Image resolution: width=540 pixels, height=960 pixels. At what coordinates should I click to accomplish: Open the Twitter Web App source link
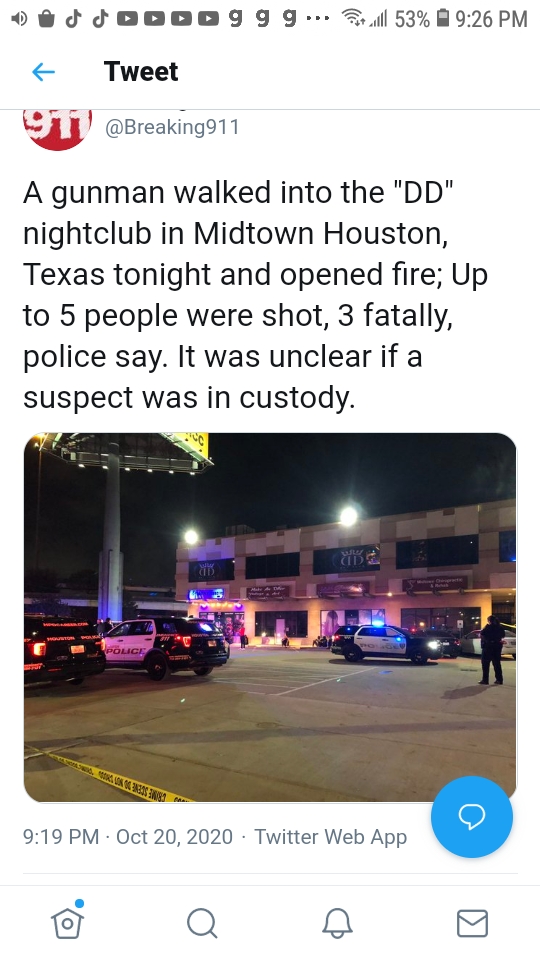click(331, 836)
